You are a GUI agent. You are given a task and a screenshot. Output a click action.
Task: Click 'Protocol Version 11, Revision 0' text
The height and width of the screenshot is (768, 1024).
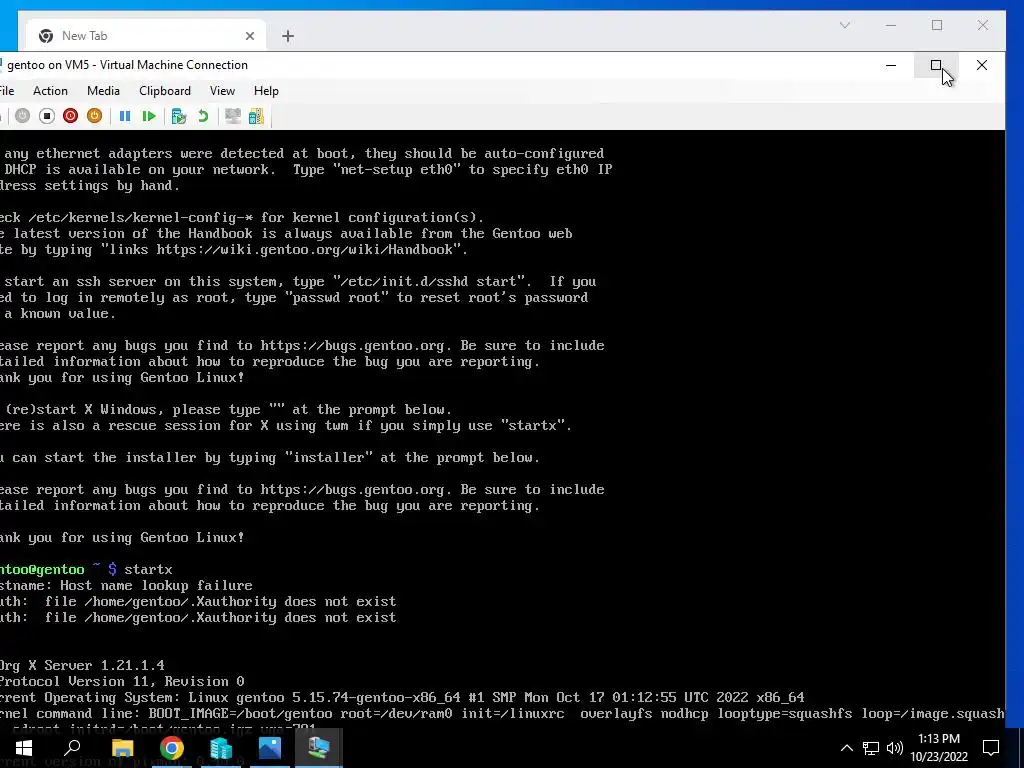(122, 681)
